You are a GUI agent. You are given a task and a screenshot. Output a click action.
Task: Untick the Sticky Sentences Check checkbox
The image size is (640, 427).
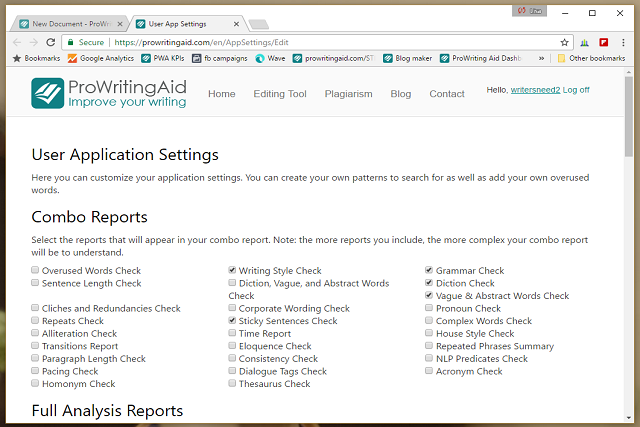point(232,321)
